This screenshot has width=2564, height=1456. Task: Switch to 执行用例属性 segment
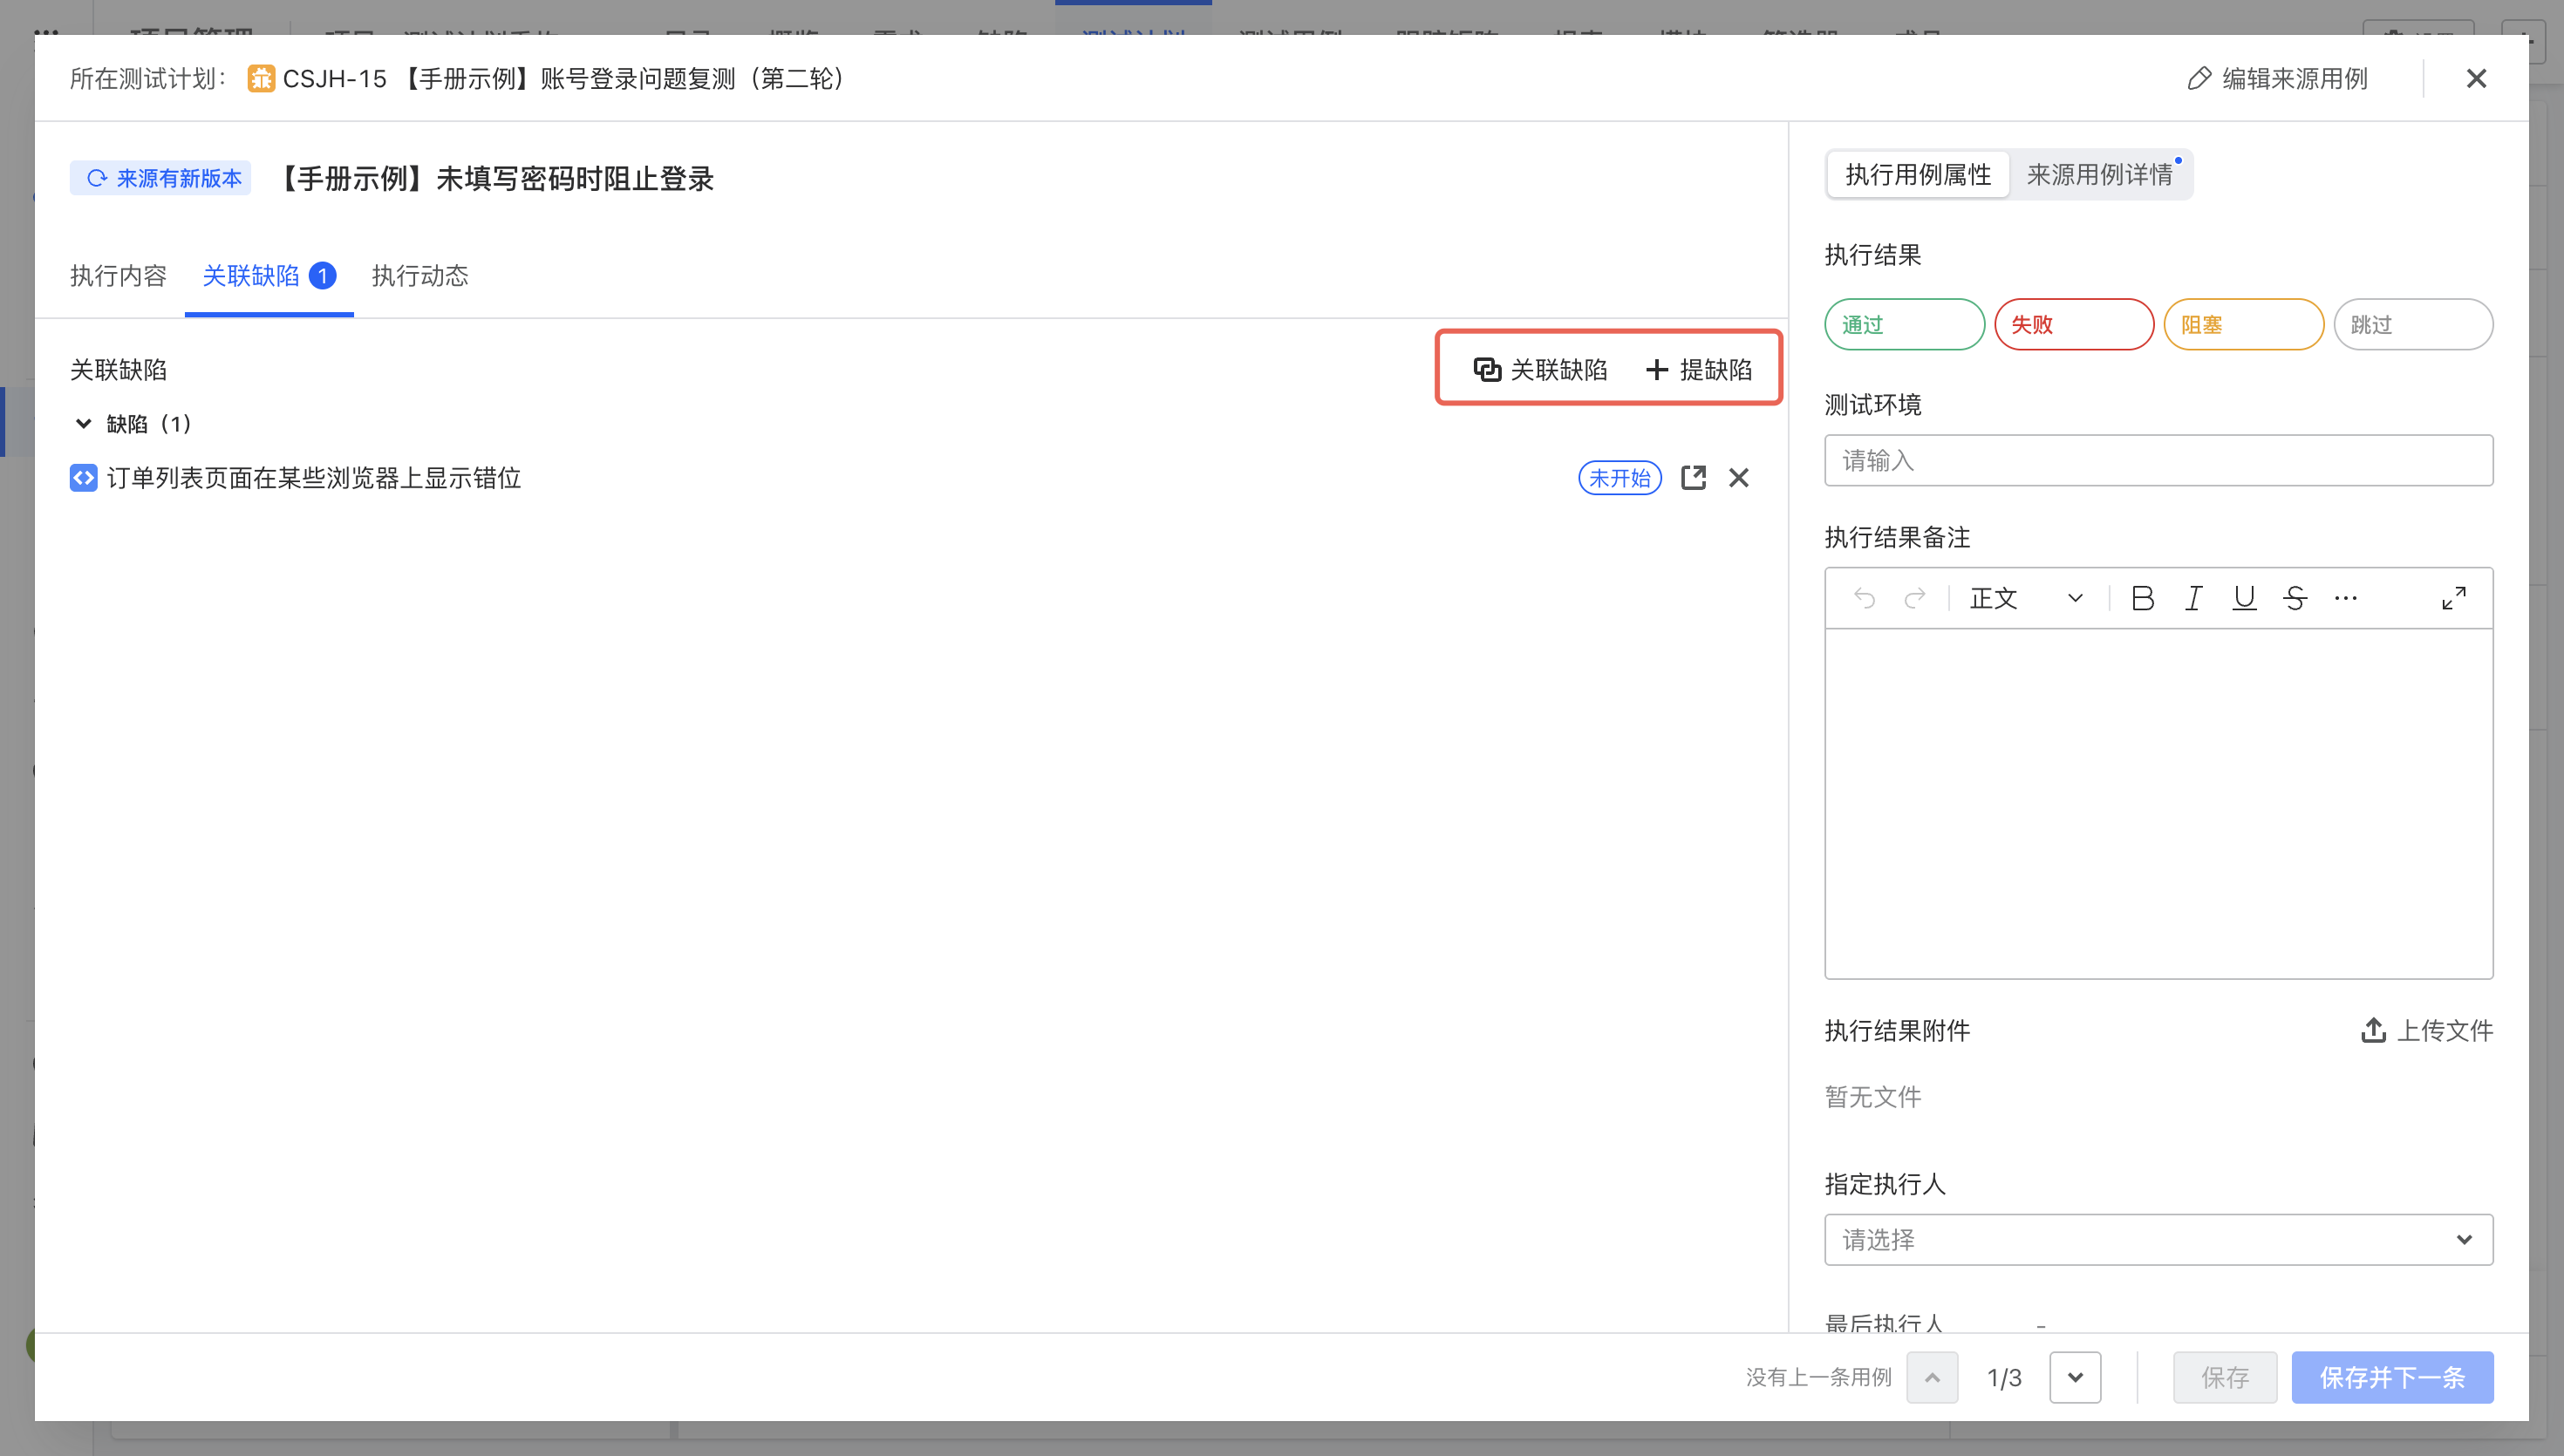pyautogui.click(x=1918, y=175)
